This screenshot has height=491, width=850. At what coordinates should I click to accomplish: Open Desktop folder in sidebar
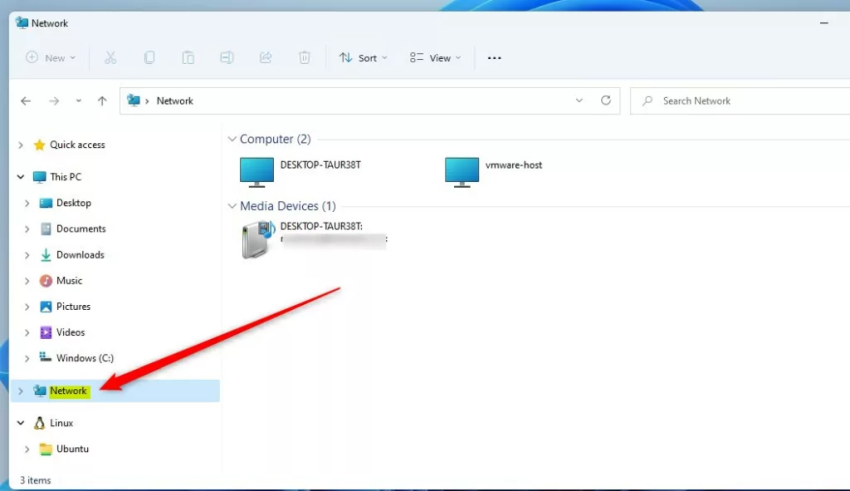pos(73,203)
